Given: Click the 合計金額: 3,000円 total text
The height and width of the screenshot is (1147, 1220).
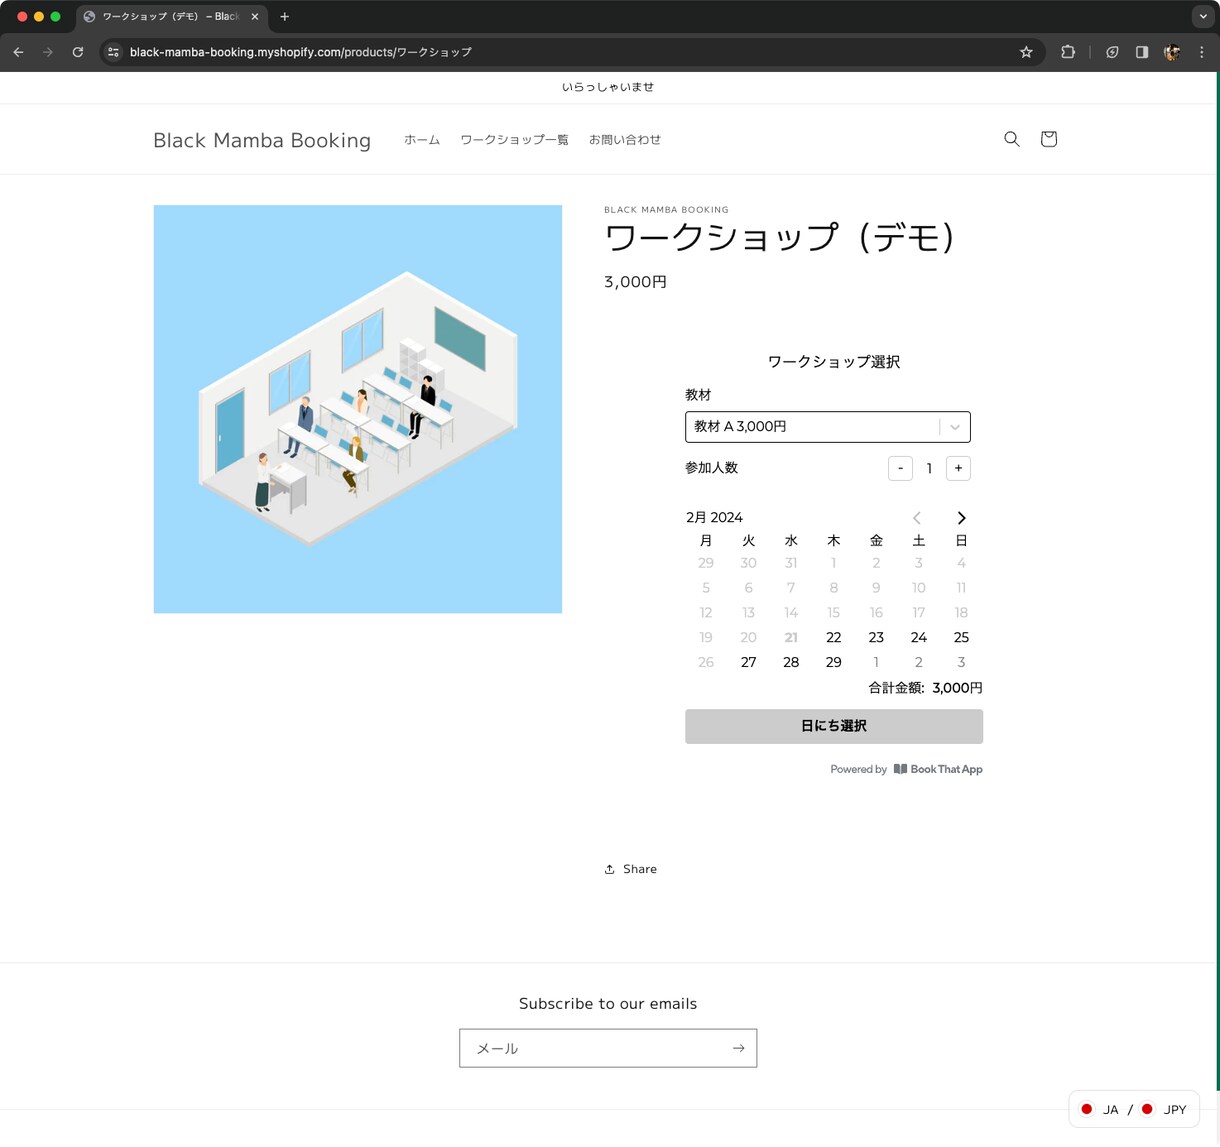Looking at the screenshot, I should point(925,688).
